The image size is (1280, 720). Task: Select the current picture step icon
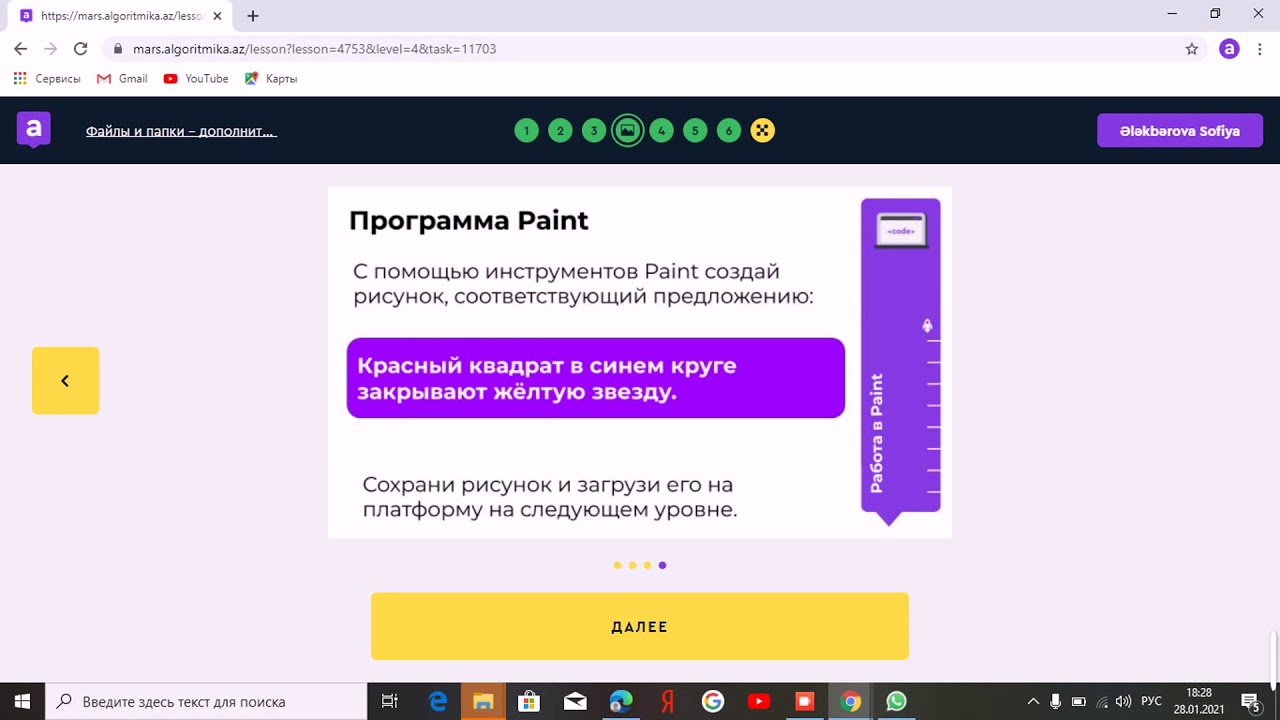[628, 131]
